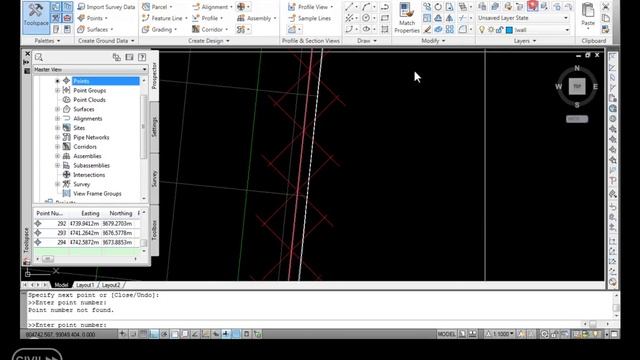This screenshot has width=640, height=360.
Task: Expand the Modify panel title
Action: [x=433, y=41]
